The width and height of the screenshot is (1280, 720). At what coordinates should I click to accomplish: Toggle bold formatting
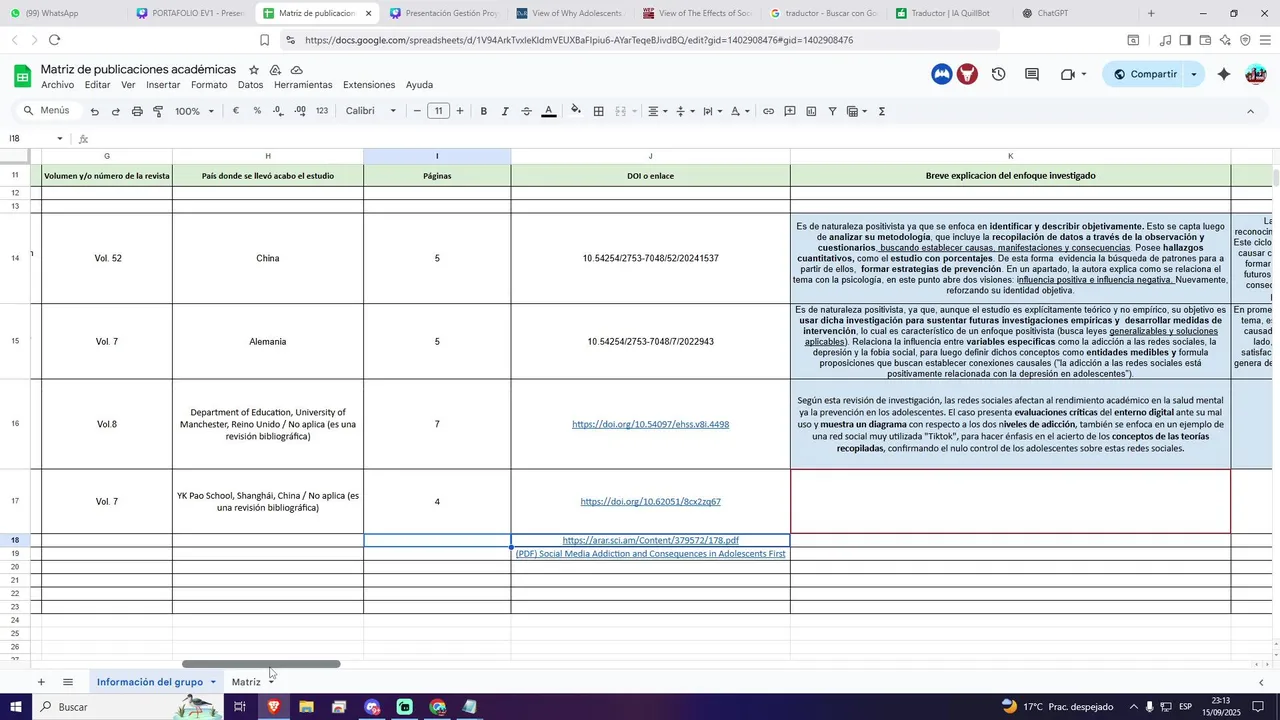click(484, 111)
